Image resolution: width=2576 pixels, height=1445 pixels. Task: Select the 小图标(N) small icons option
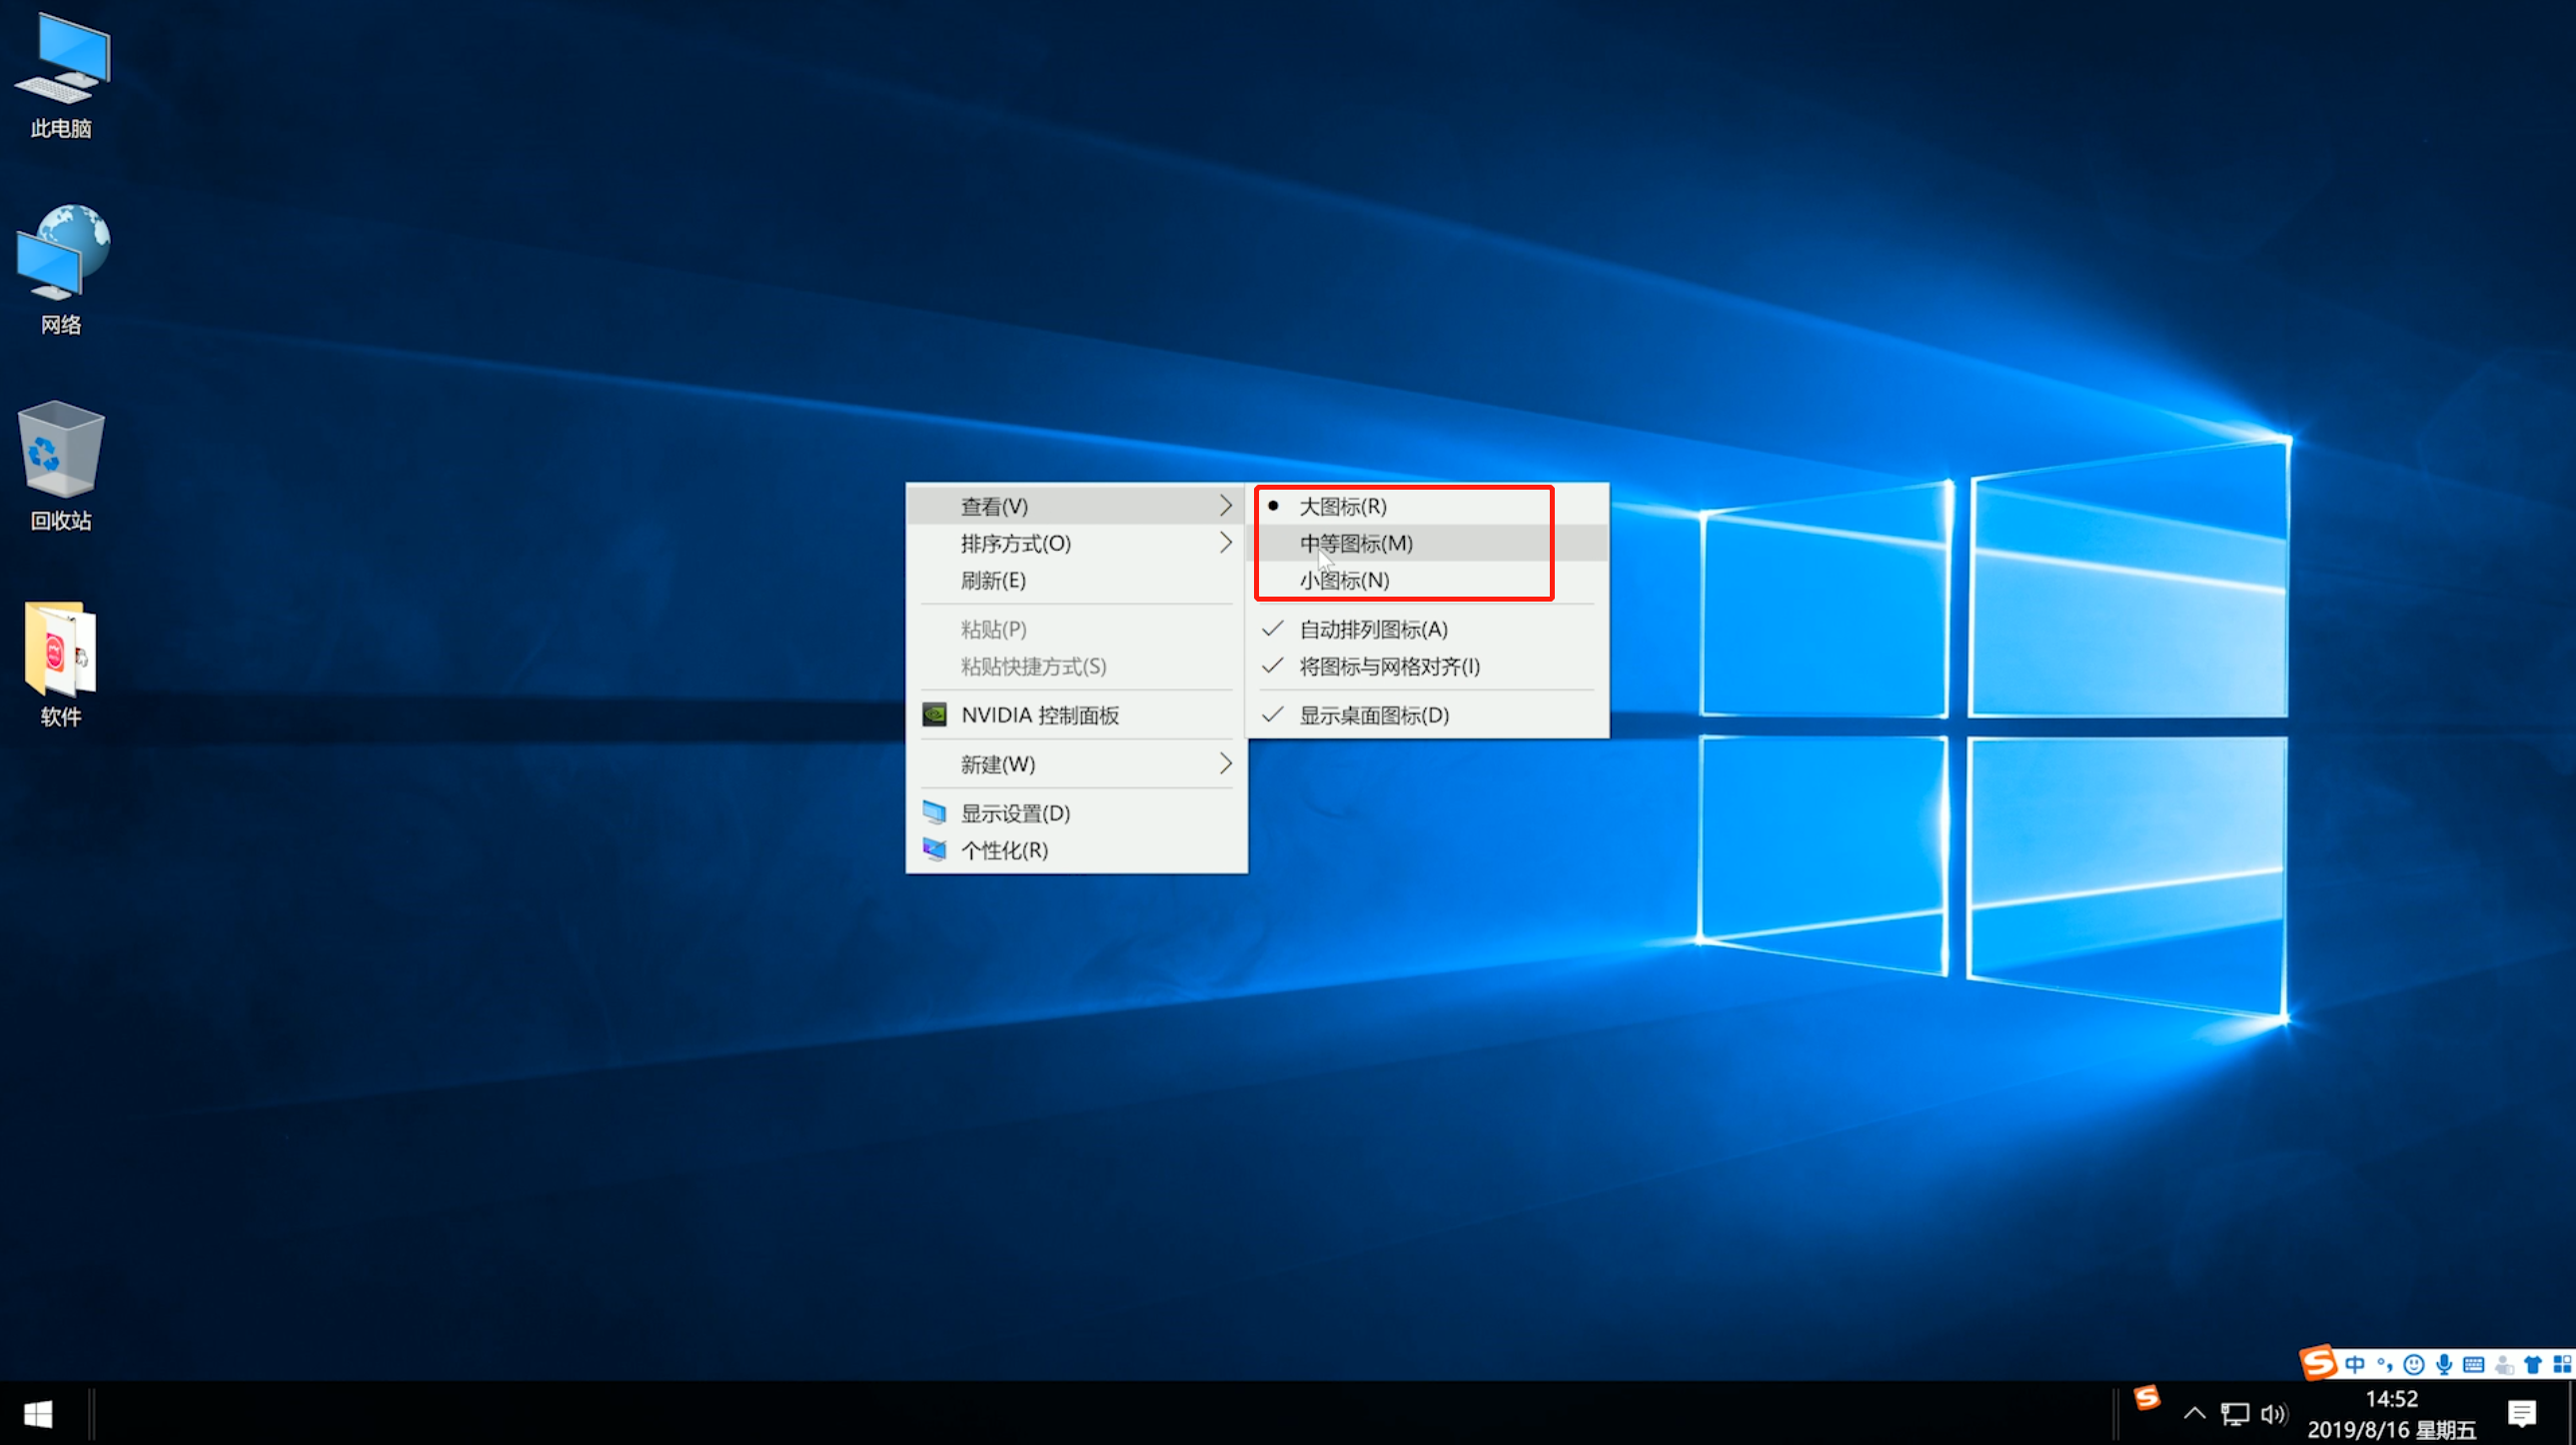(1427, 580)
